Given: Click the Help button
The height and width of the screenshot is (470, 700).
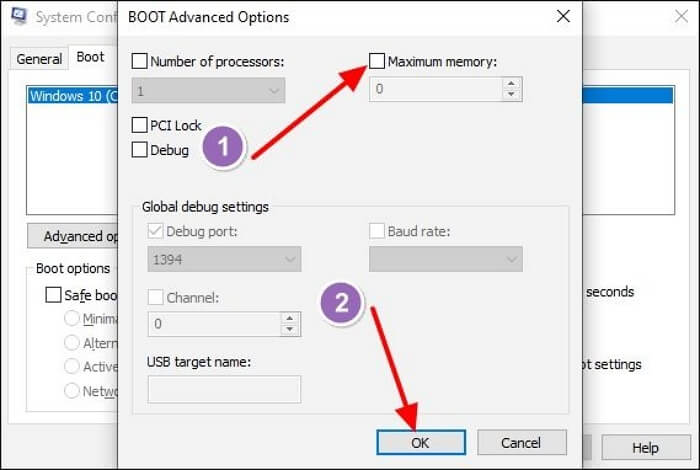Looking at the screenshot, I should (645, 447).
